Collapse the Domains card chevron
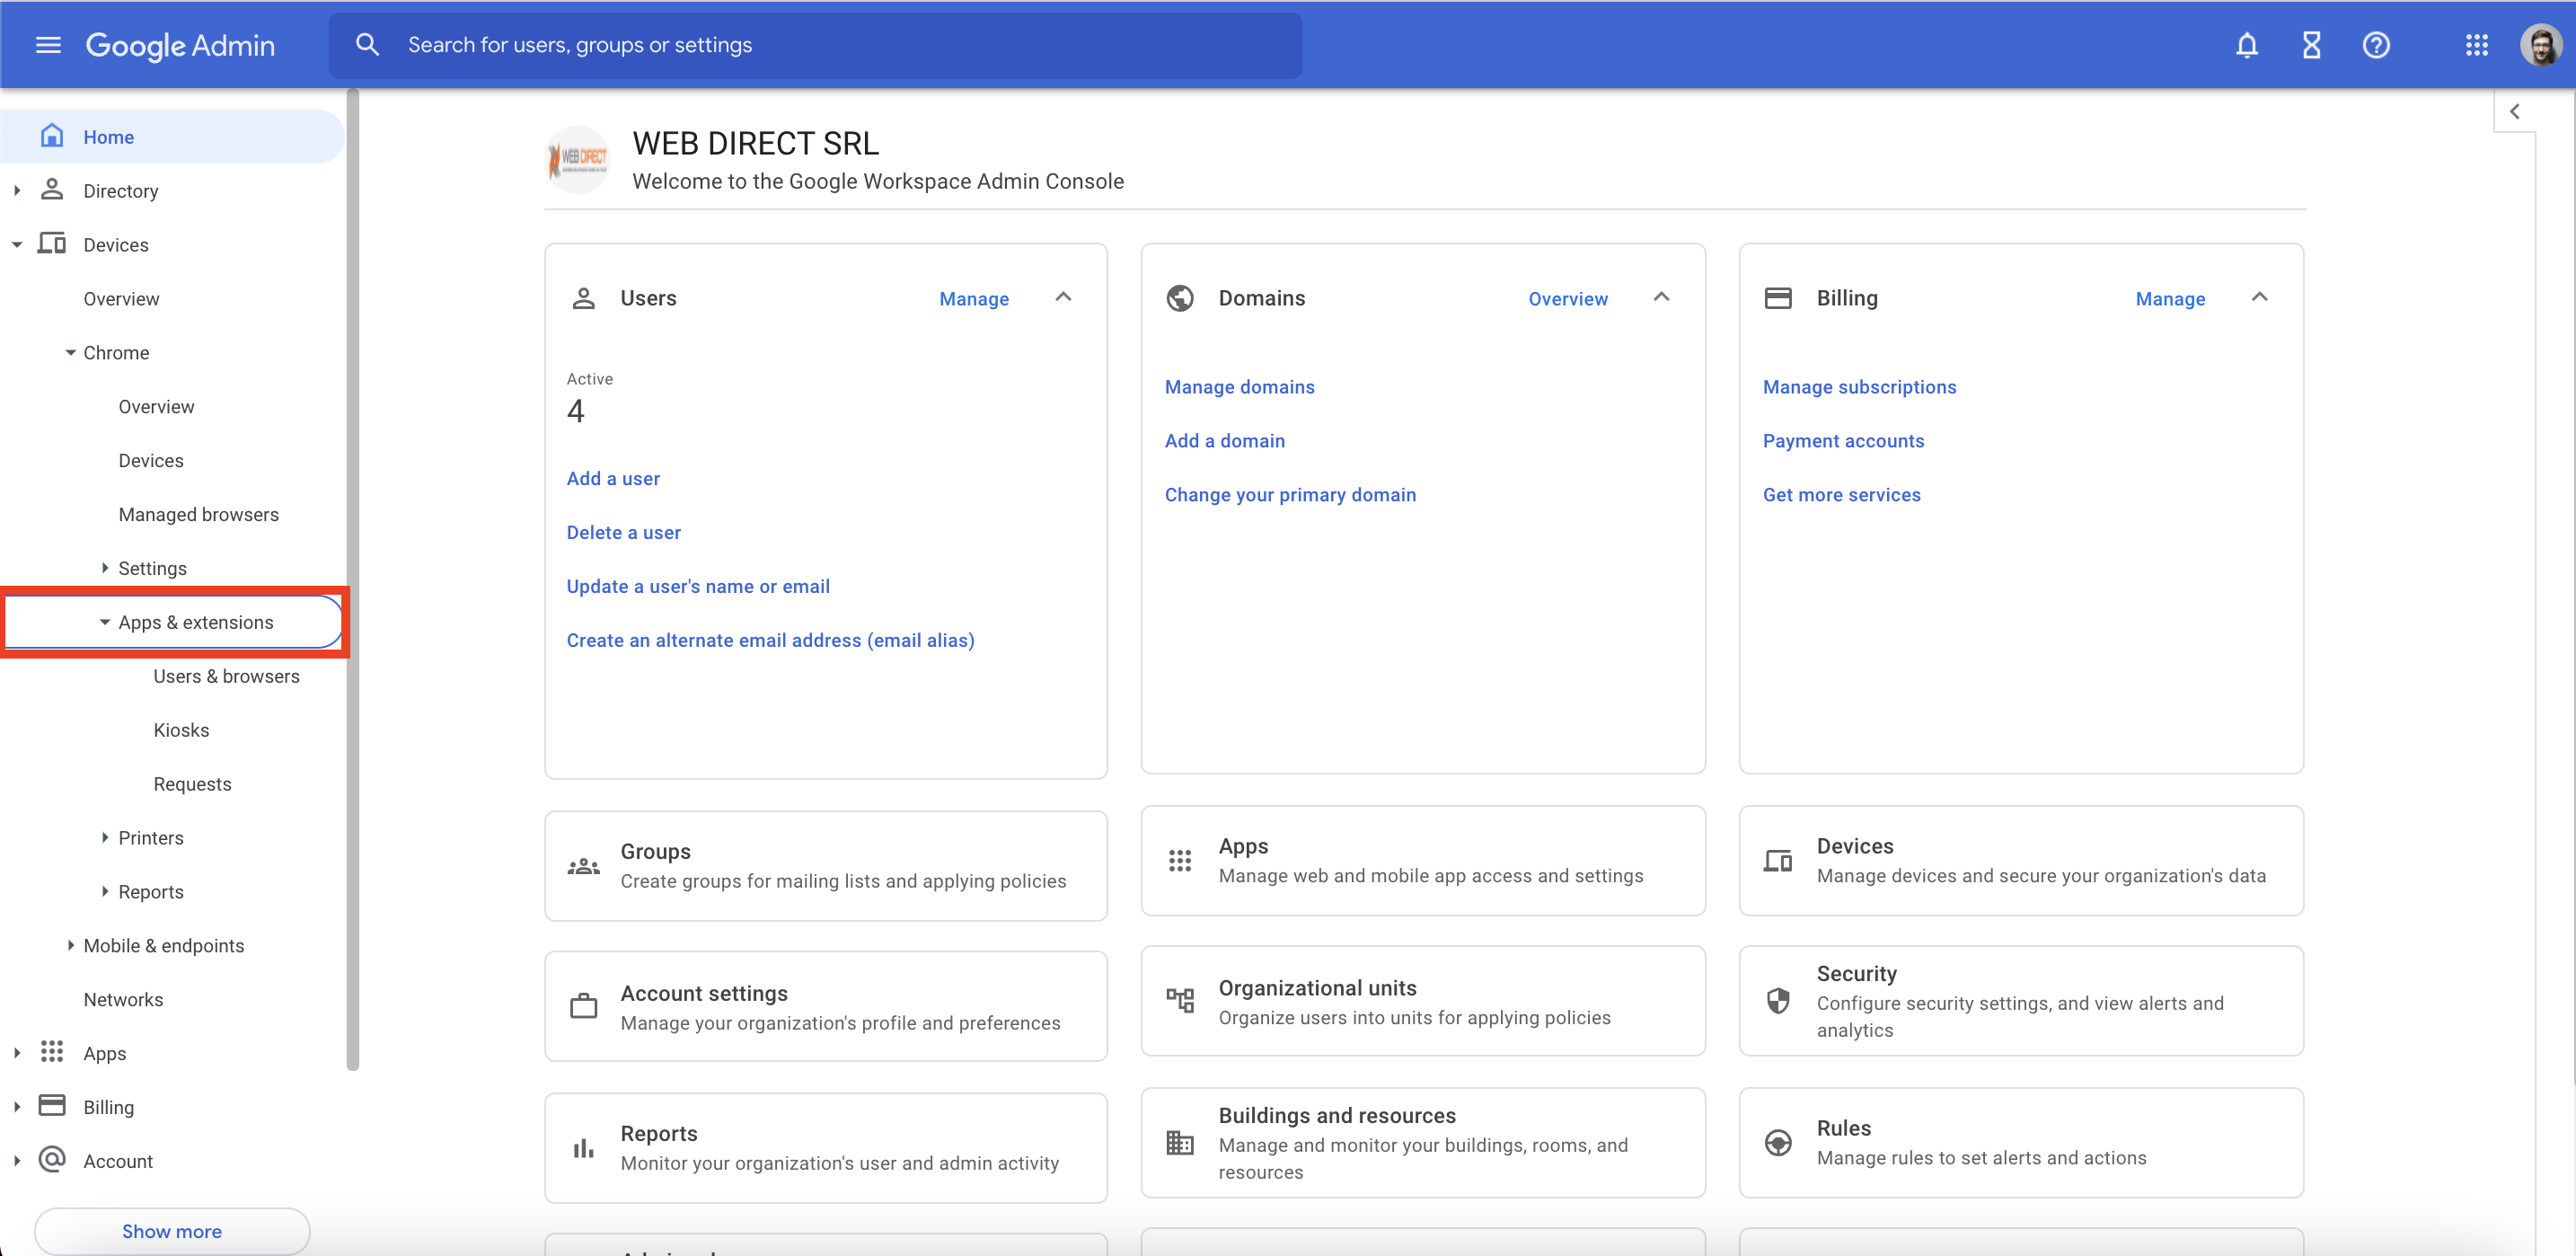 pos(1661,297)
